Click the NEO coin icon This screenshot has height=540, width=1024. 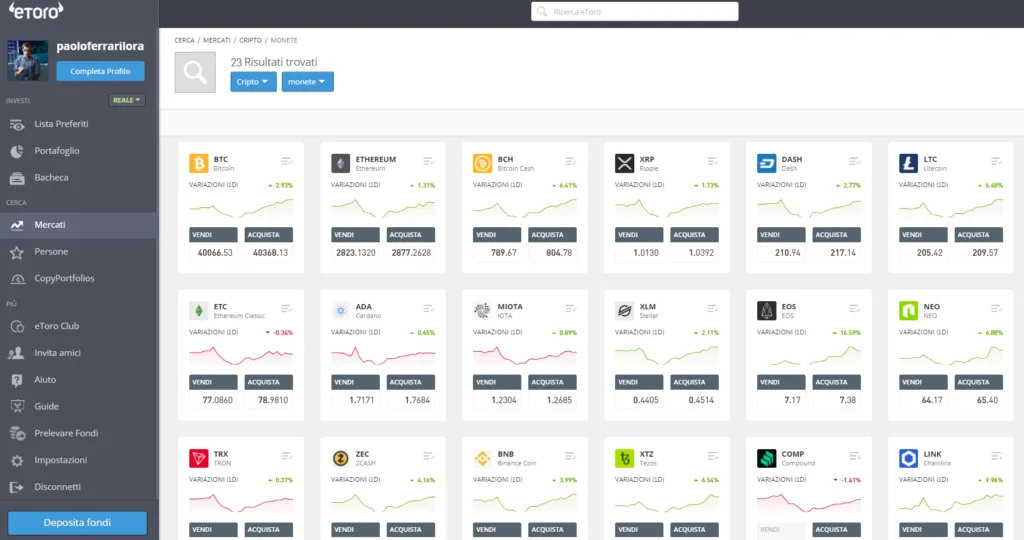pyautogui.click(x=908, y=311)
